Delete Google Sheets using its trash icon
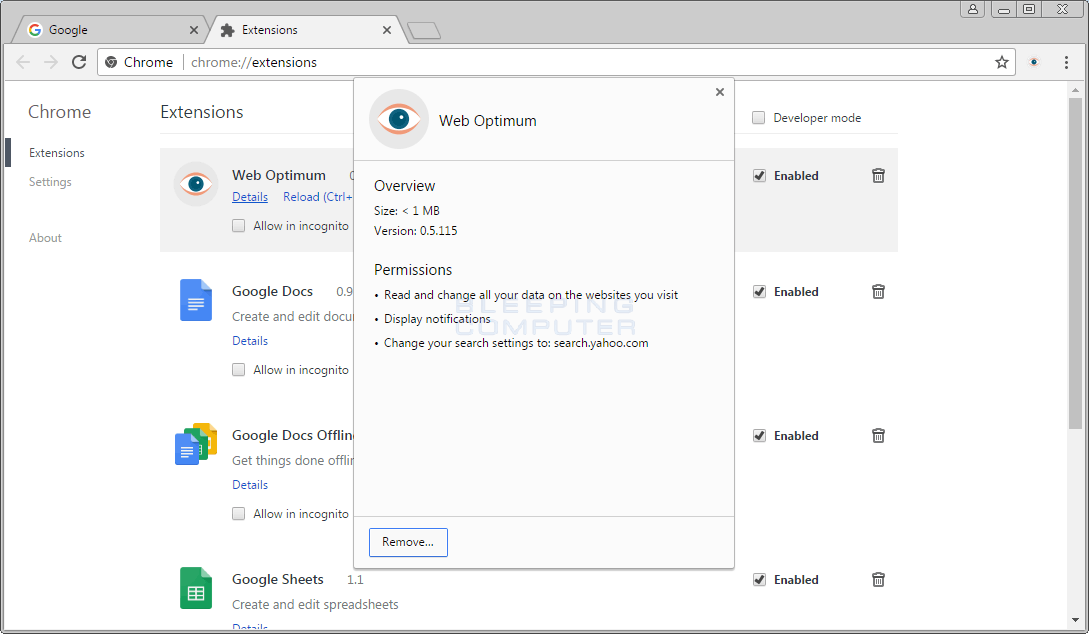Screen dimensions: 1089x634 [x=878, y=579]
